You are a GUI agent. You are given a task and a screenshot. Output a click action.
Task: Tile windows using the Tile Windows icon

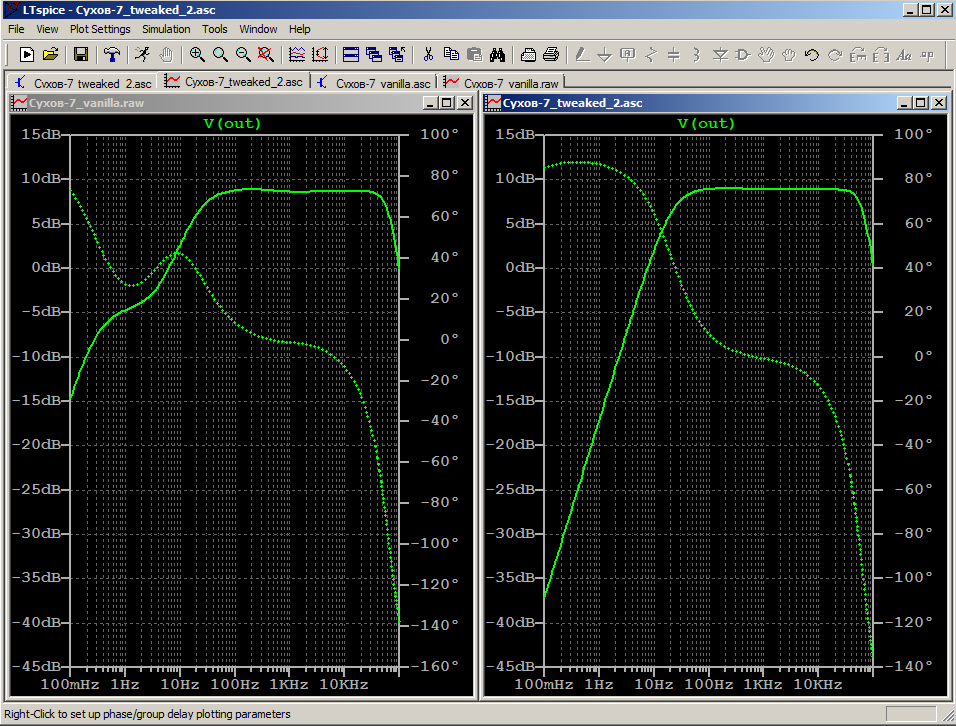click(x=351, y=55)
